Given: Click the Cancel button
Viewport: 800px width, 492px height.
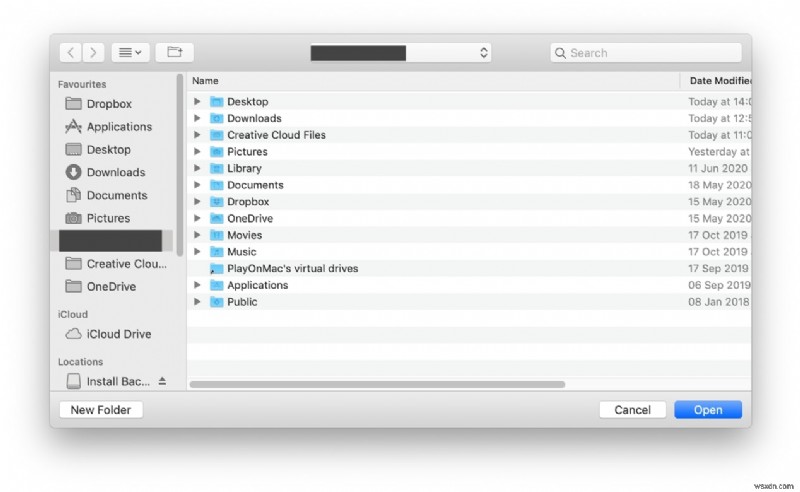Looking at the screenshot, I should (633, 410).
